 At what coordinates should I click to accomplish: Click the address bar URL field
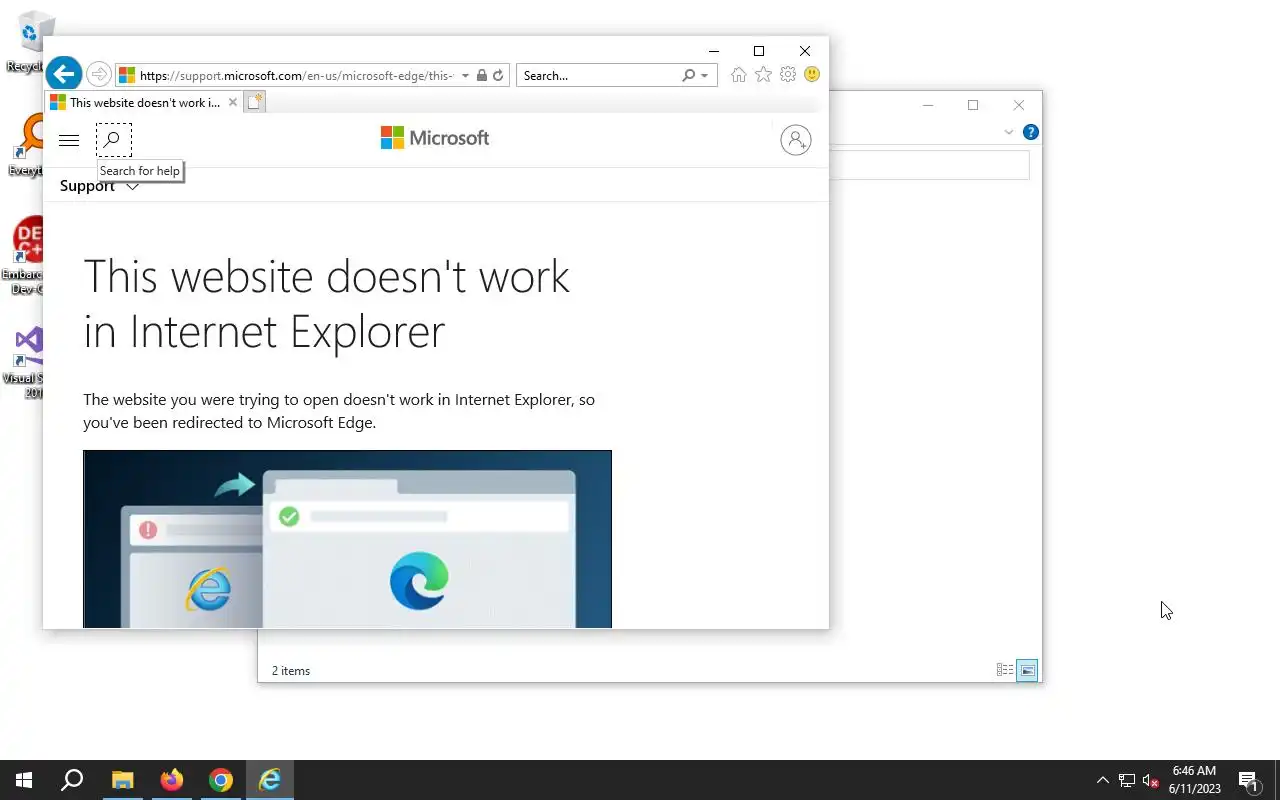coord(295,76)
